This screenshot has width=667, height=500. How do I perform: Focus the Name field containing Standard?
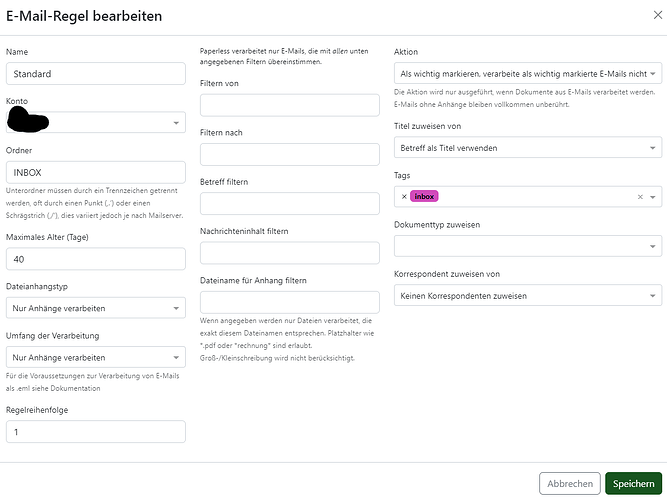click(96, 74)
